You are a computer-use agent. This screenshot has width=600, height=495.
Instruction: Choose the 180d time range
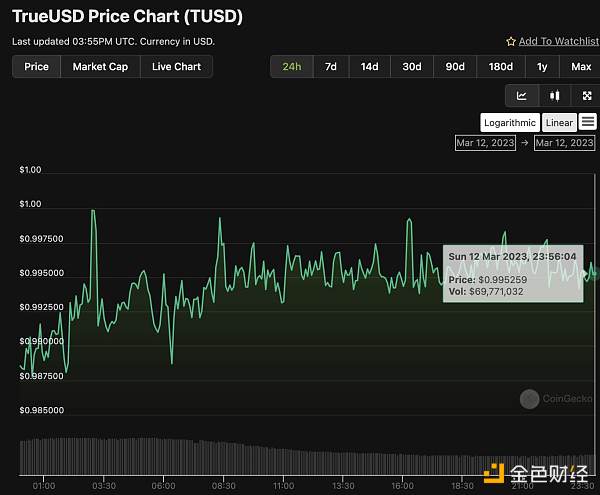501,67
